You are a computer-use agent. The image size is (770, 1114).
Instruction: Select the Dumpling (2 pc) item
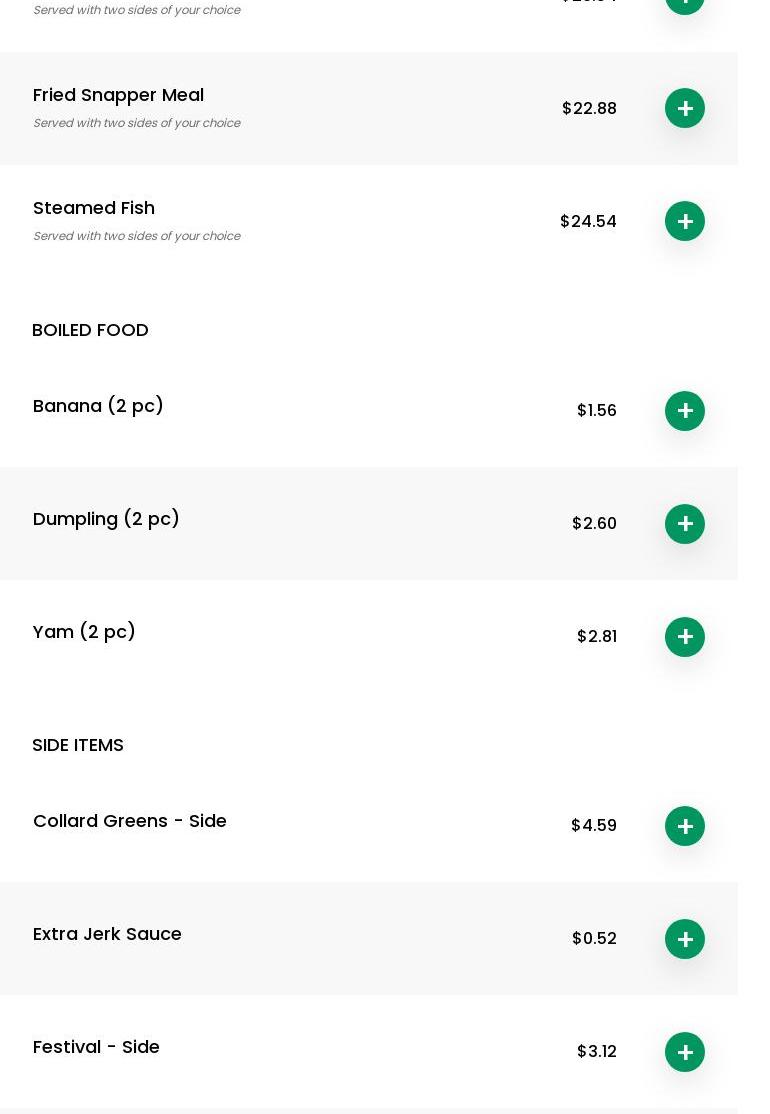click(x=106, y=519)
